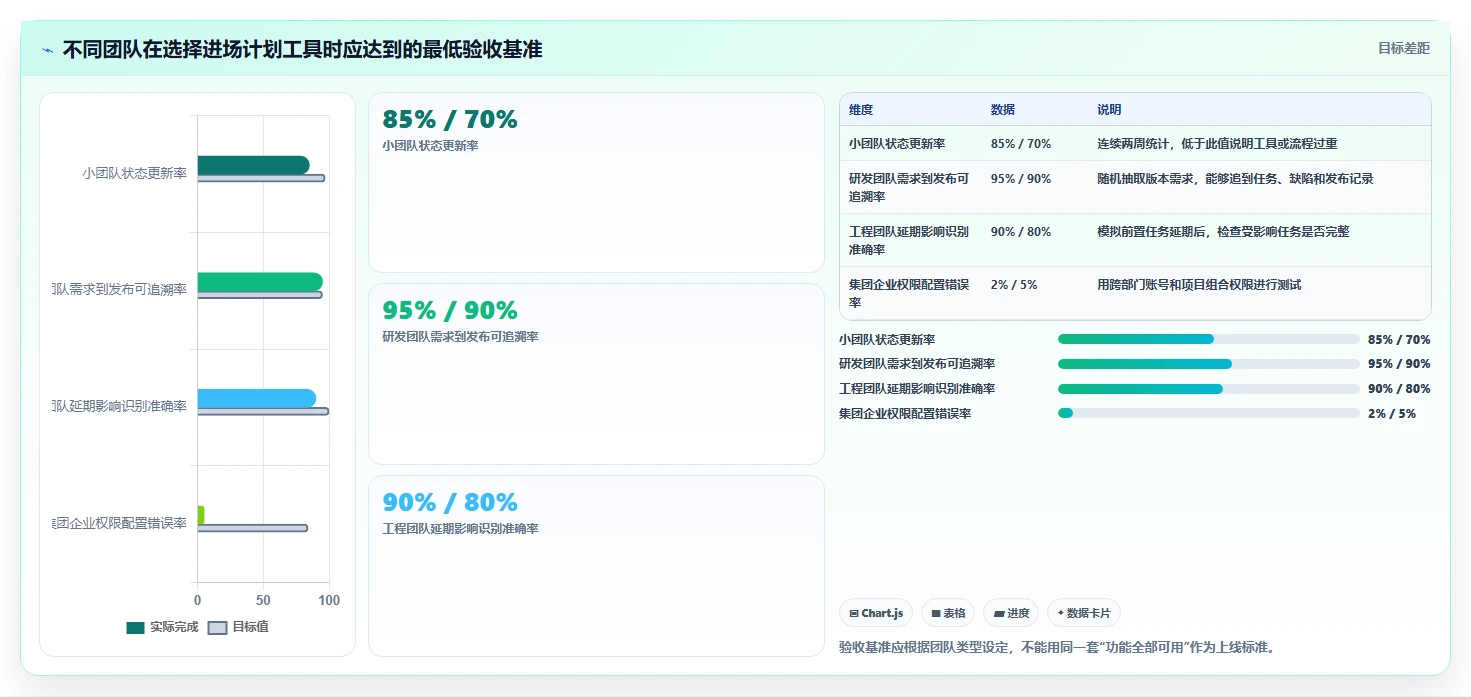Click the 小团队状态更新率 progress bar

click(1208, 339)
